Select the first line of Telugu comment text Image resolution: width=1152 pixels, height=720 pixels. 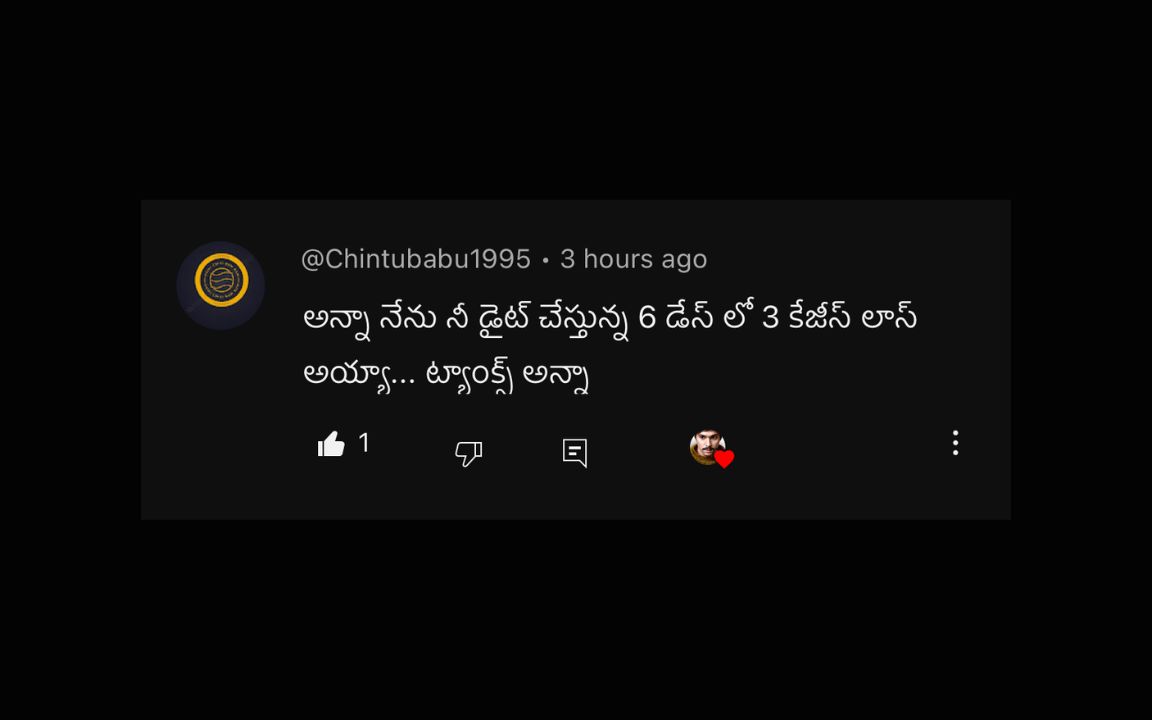pos(610,319)
